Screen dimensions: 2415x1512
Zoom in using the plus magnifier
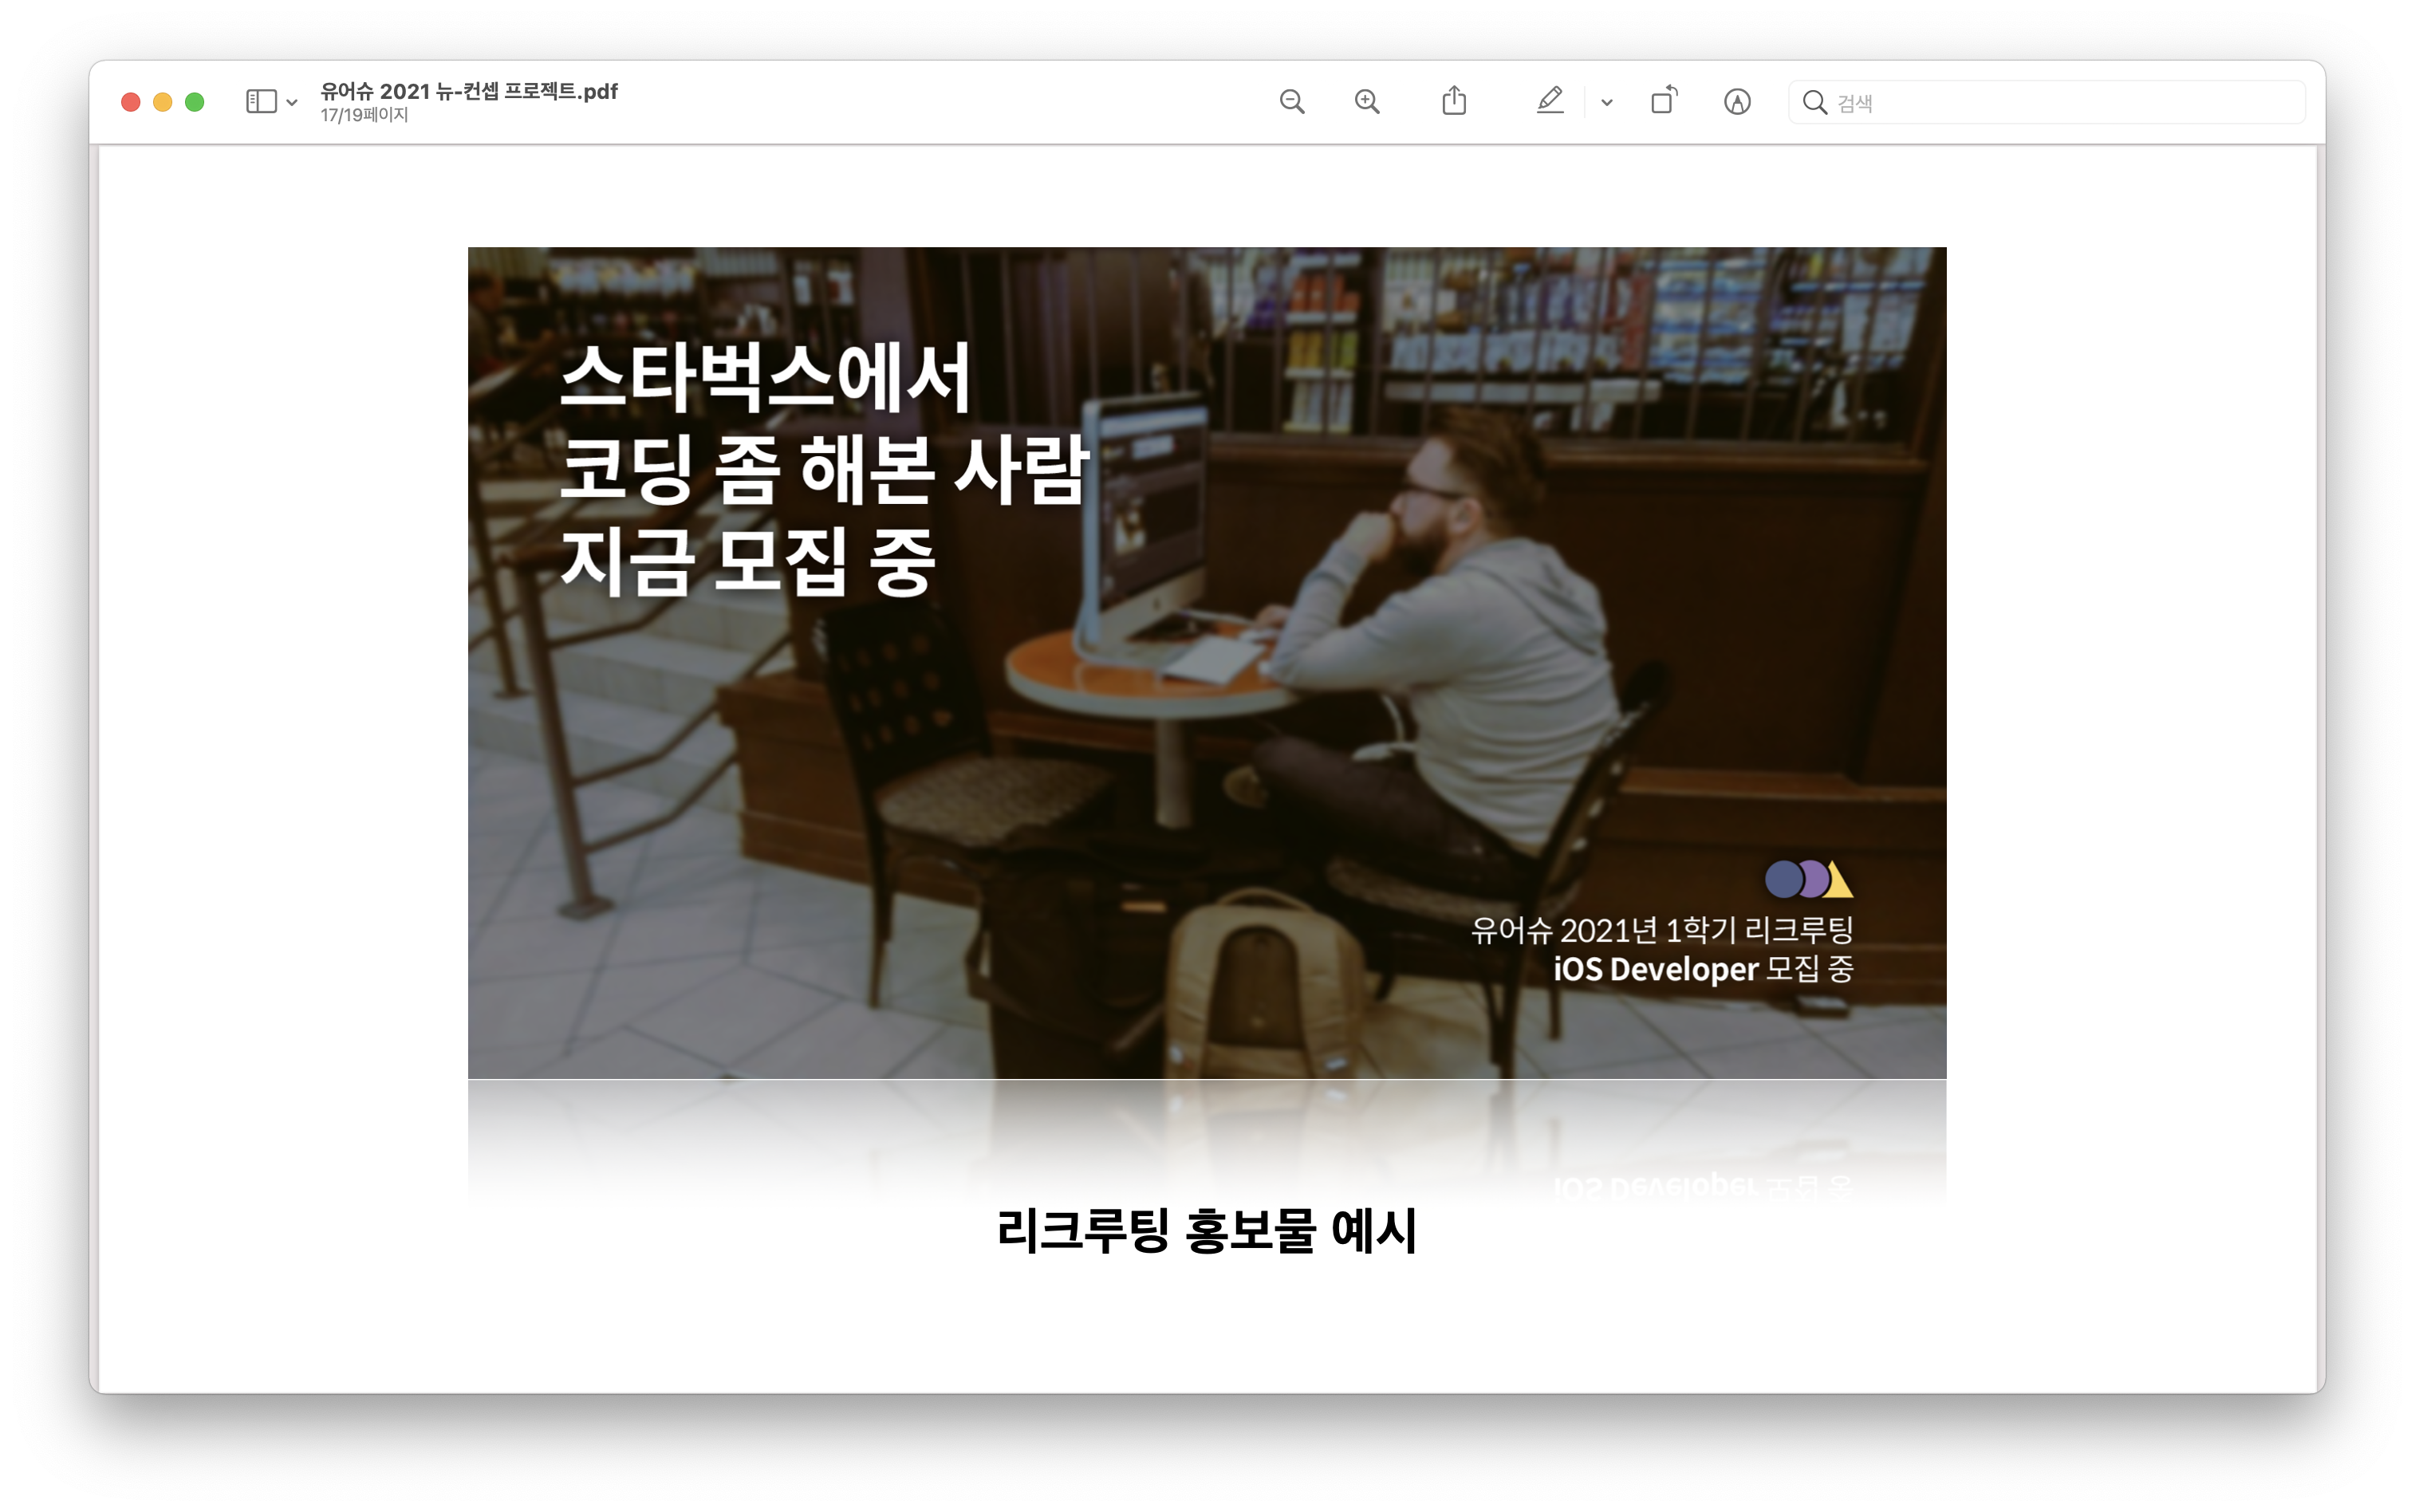[x=1367, y=102]
